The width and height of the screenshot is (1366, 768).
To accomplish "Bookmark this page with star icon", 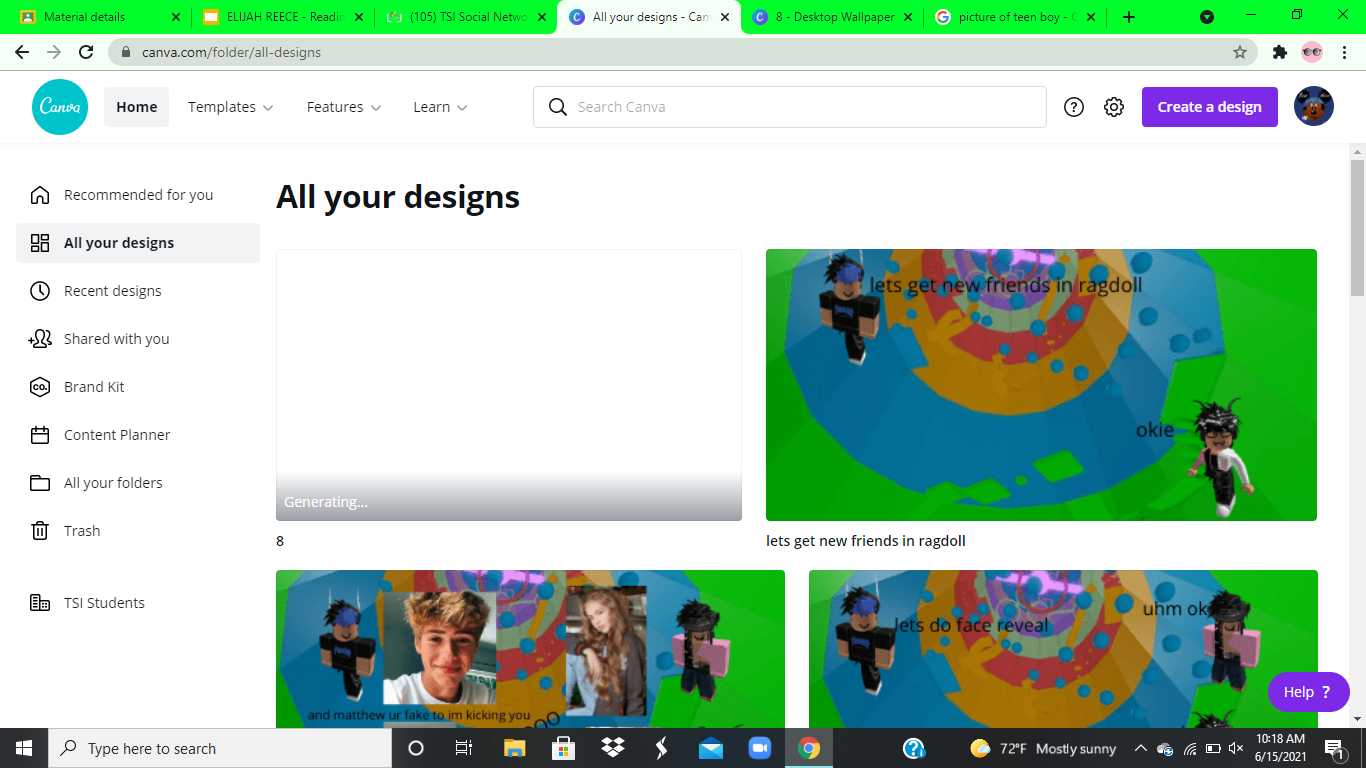I will tap(1240, 52).
